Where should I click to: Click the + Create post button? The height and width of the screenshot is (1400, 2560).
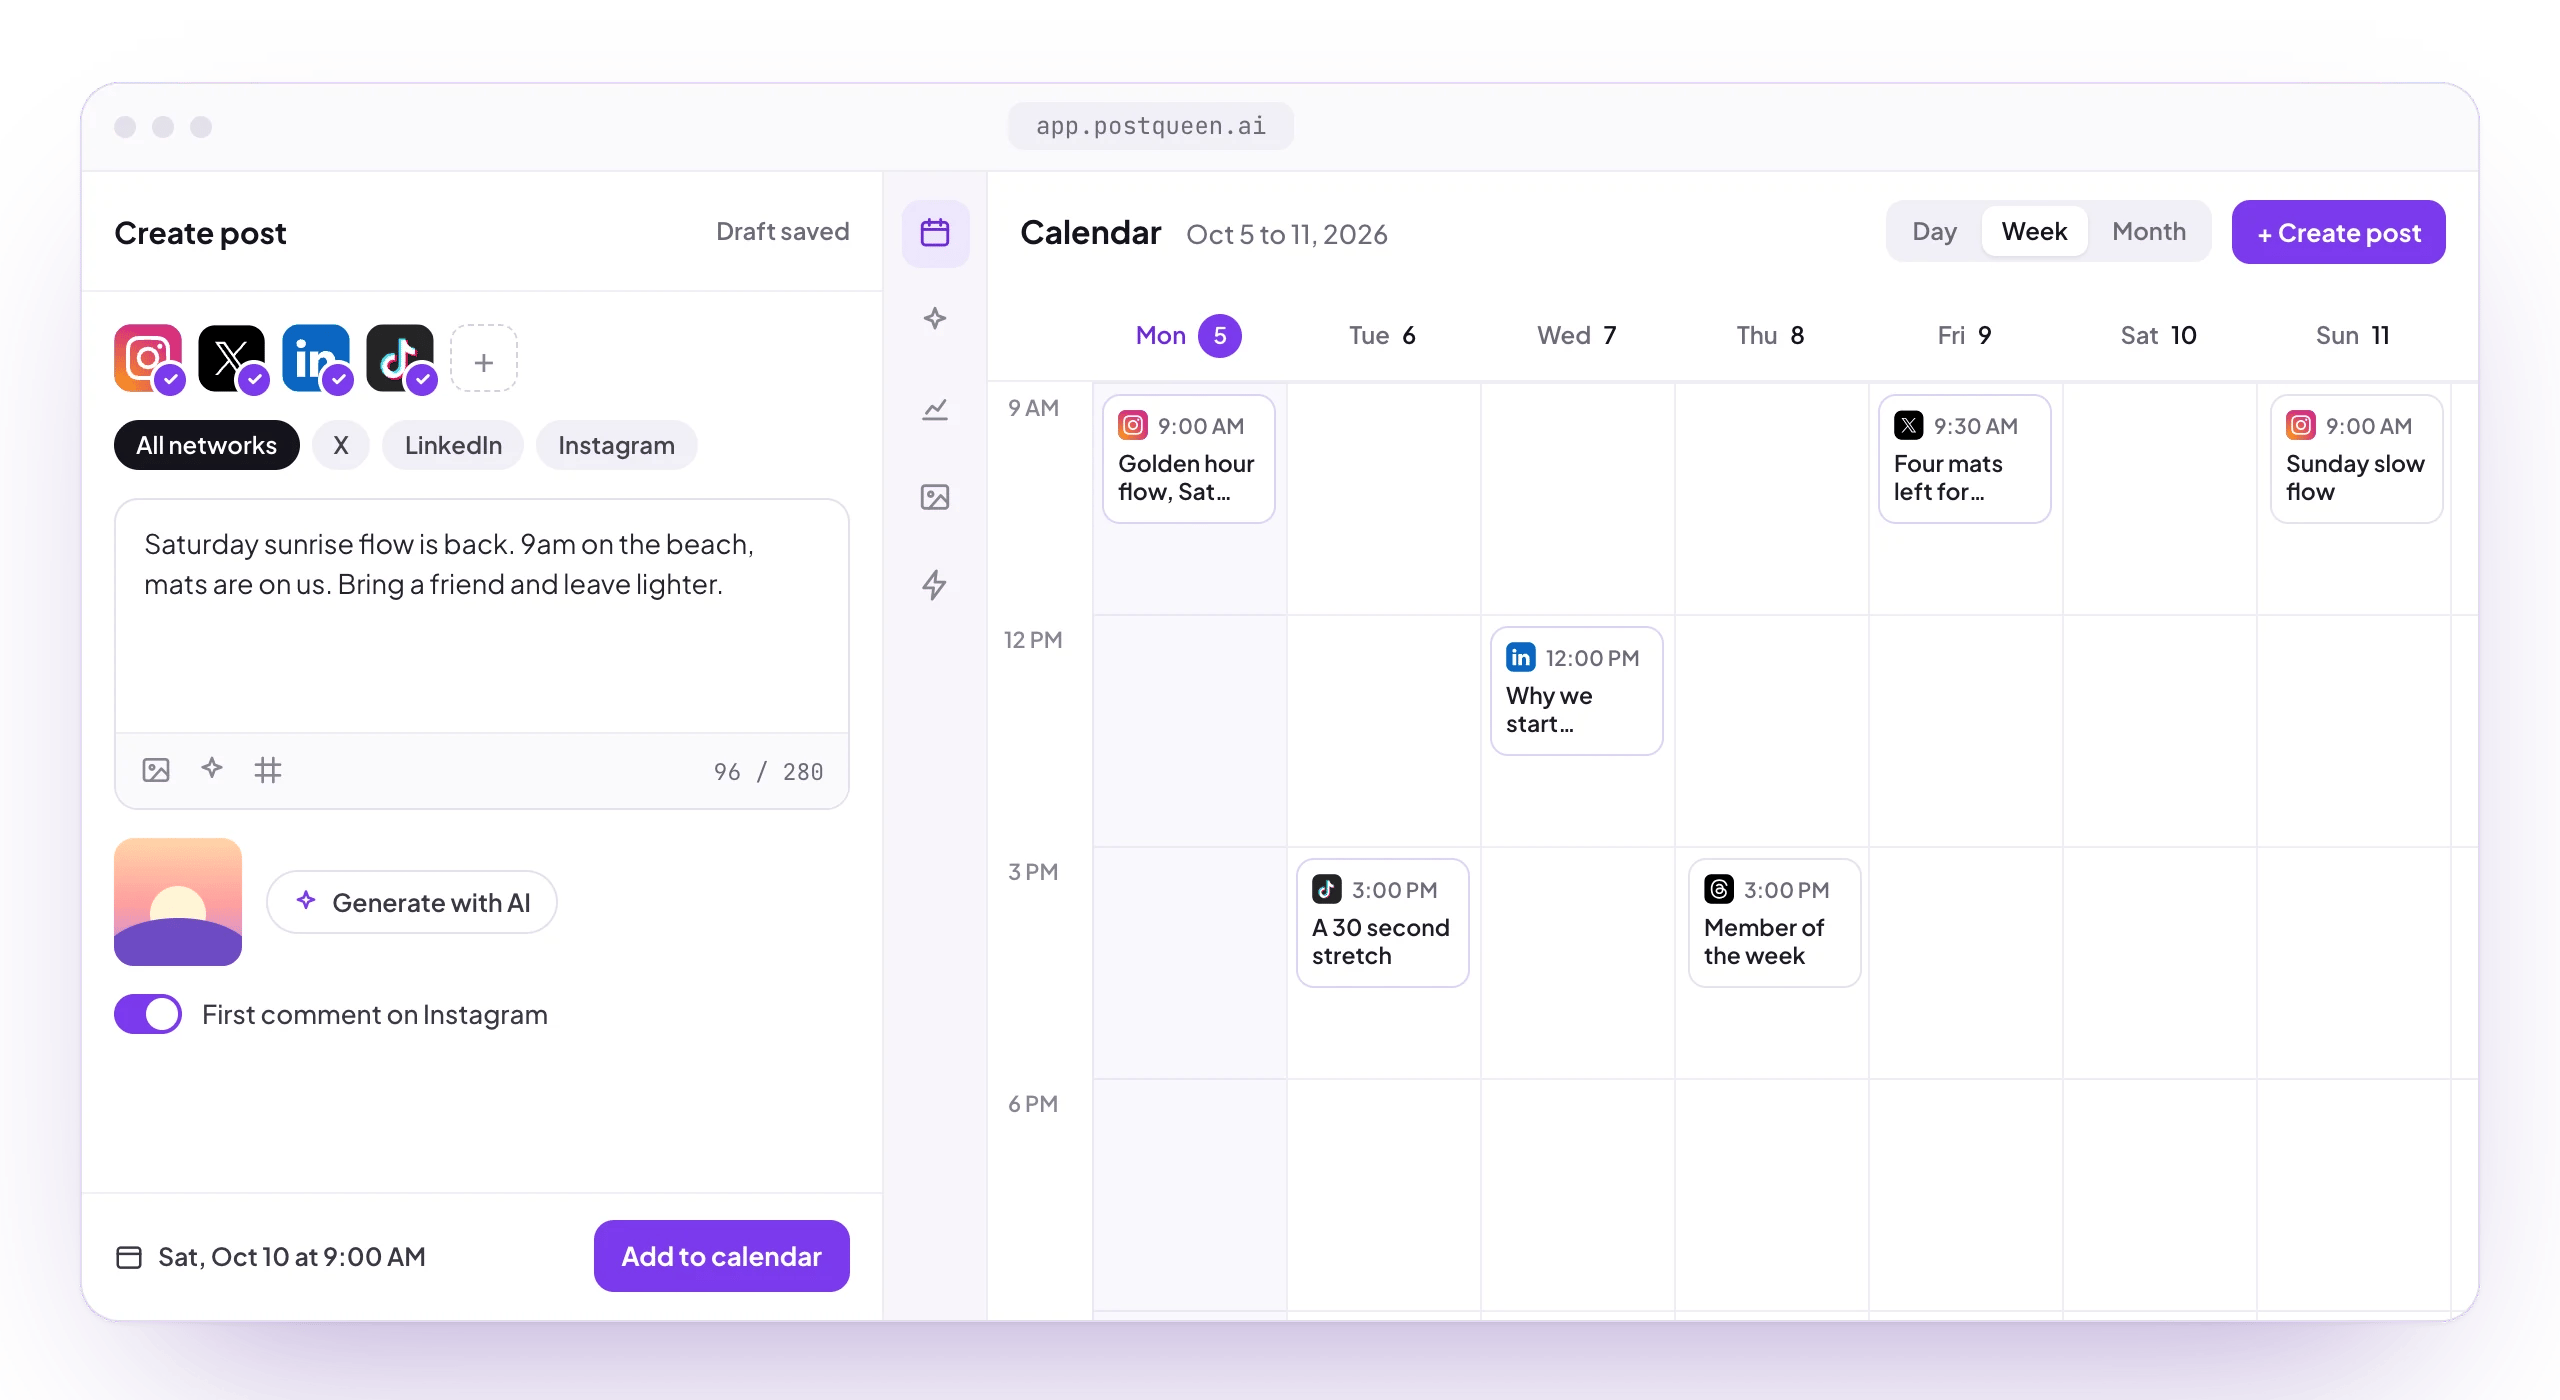point(2339,232)
